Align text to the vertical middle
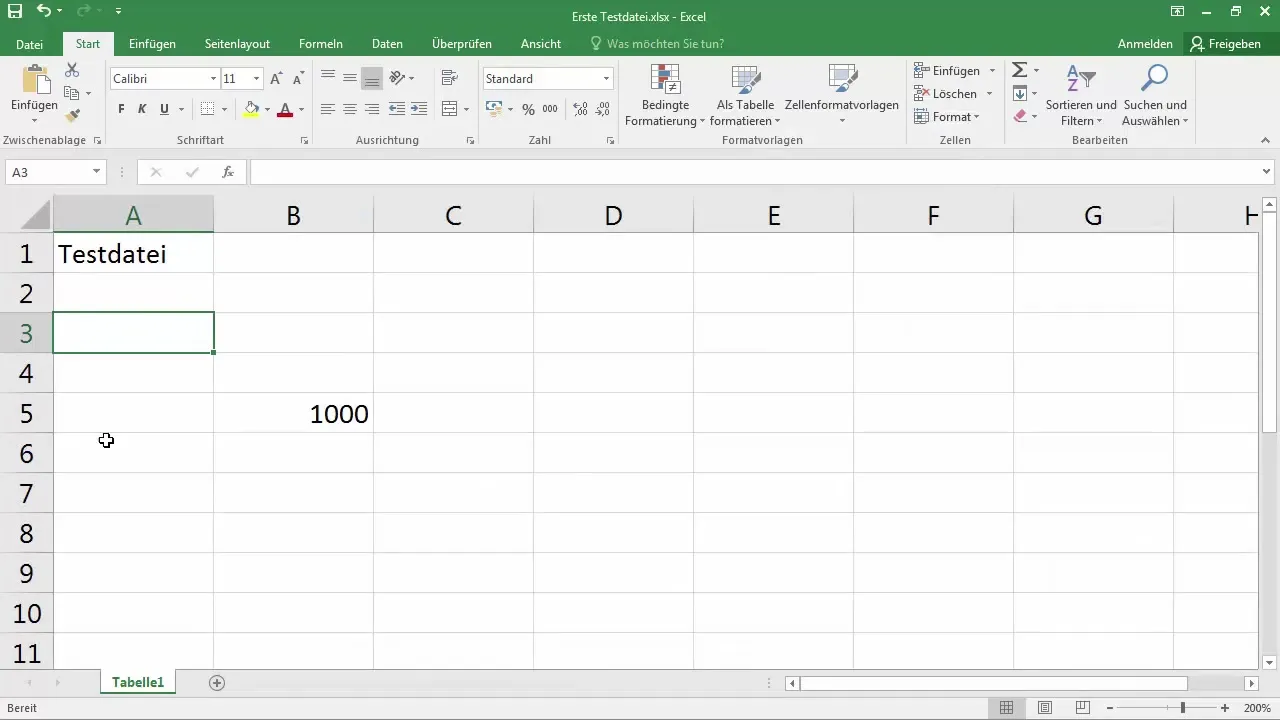 pyautogui.click(x=350, y=78)
